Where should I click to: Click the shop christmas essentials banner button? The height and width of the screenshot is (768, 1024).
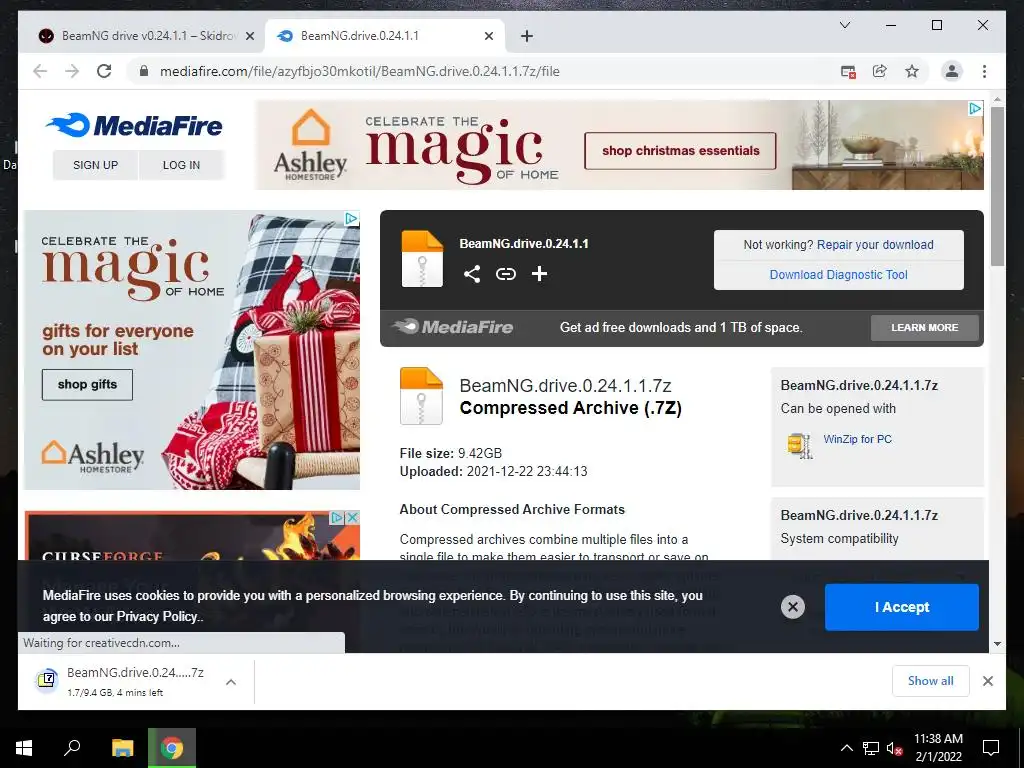pos(680,151)
